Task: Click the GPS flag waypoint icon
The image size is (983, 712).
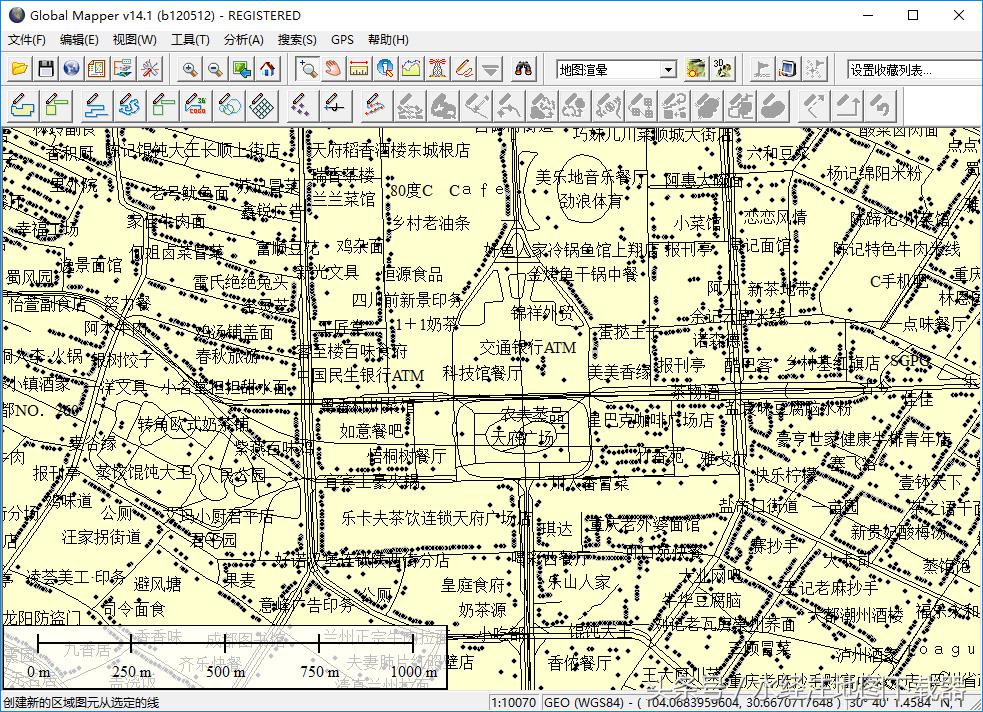Action: 762,69
